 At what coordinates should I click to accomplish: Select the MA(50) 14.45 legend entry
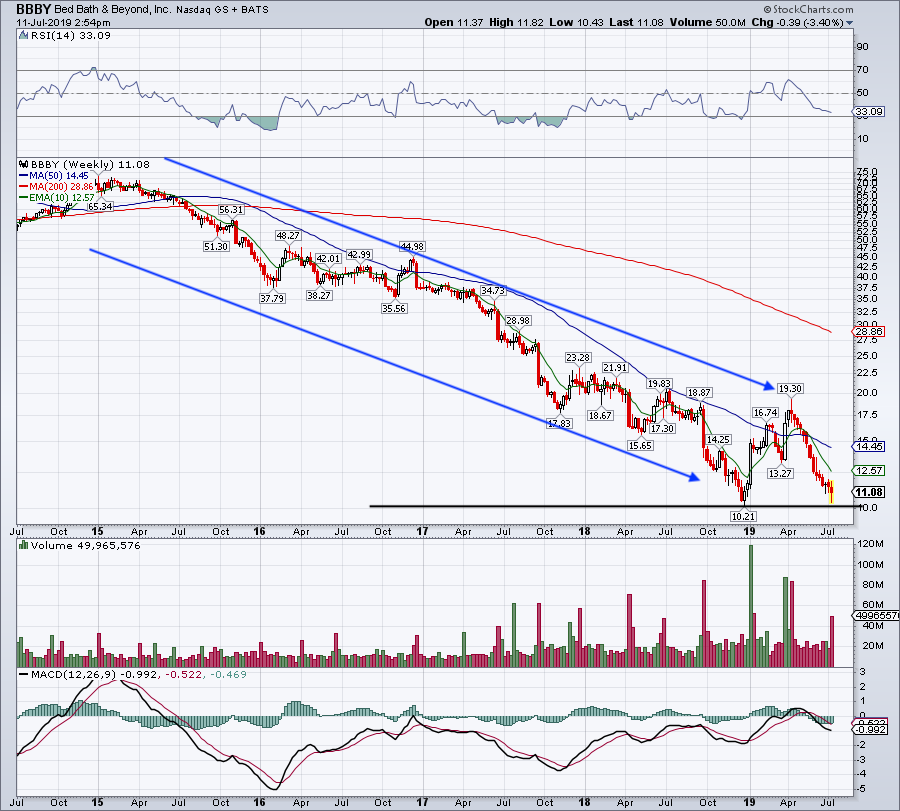(54, 176)
